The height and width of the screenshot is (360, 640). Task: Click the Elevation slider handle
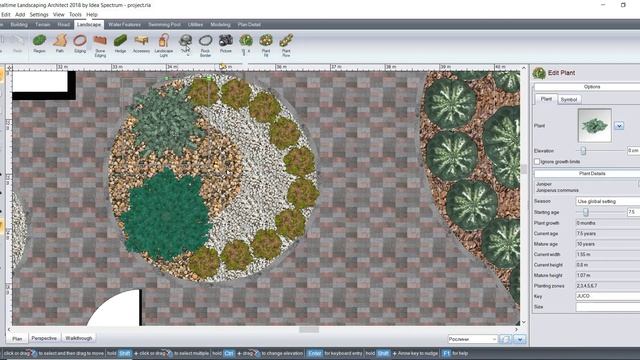pos(584,151)
